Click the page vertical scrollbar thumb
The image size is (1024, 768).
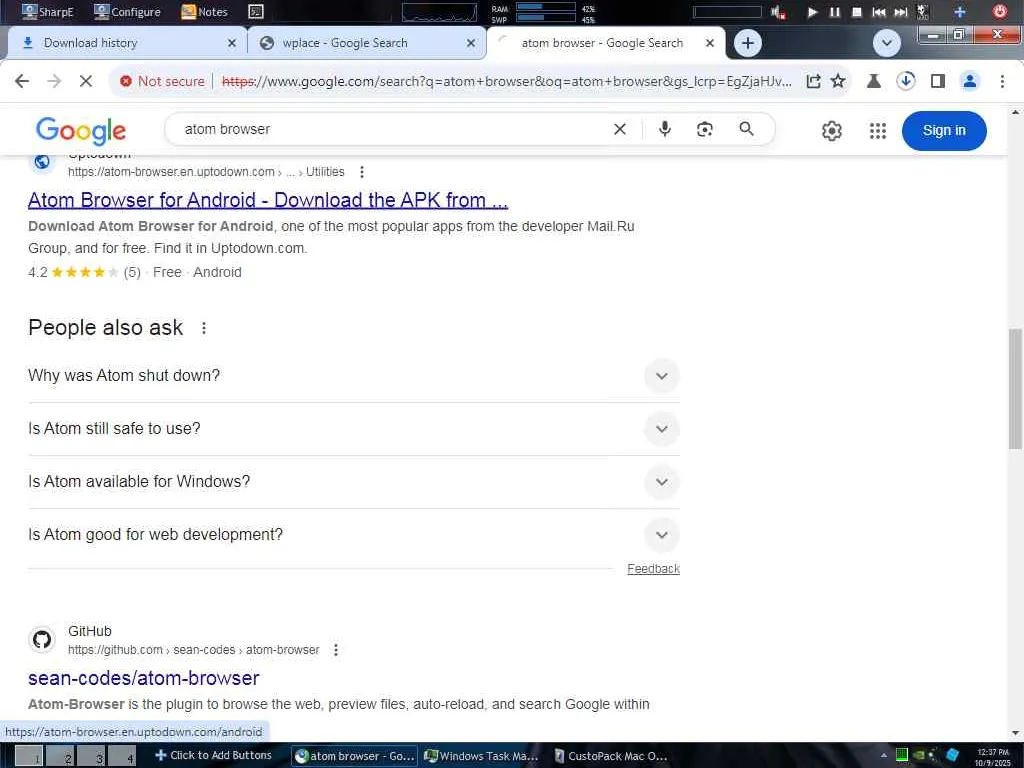(1015, 389)
